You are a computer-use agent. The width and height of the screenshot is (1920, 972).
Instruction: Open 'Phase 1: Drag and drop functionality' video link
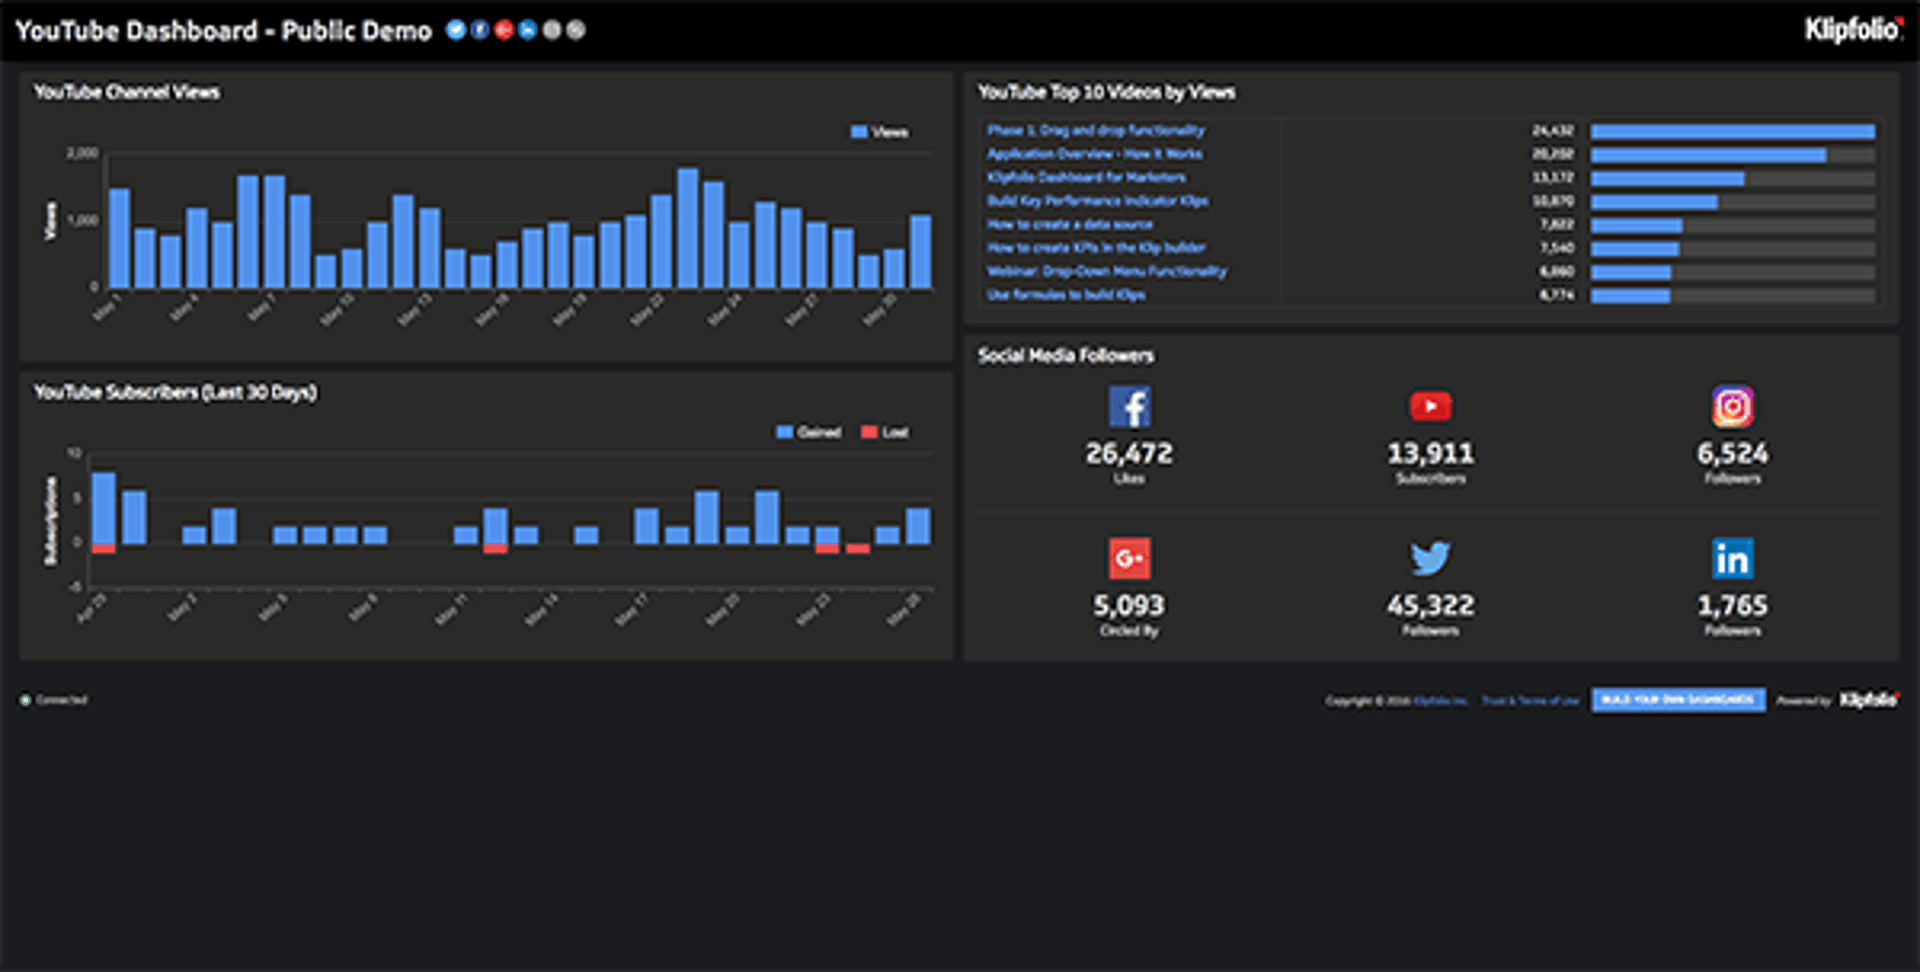1095,130
